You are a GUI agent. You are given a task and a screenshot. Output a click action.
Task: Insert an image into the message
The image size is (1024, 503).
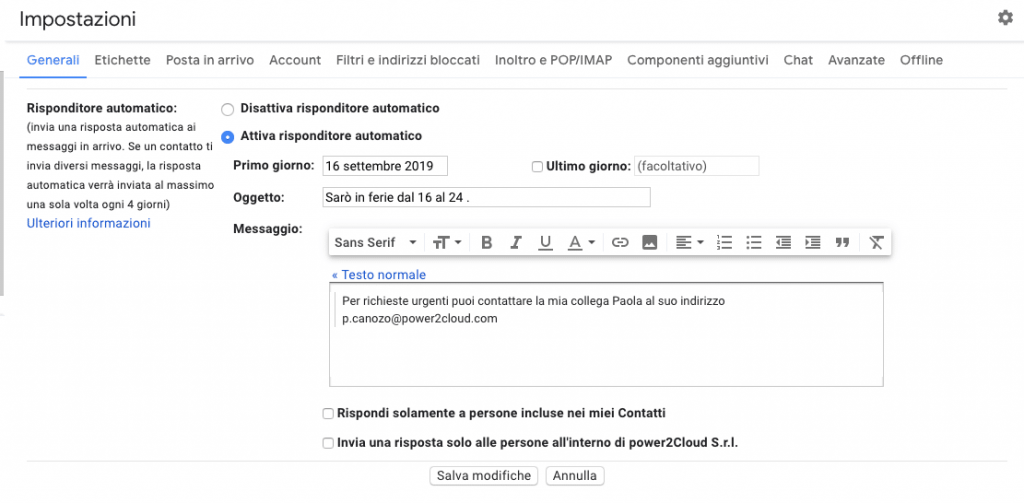click(x=649, y=243)
